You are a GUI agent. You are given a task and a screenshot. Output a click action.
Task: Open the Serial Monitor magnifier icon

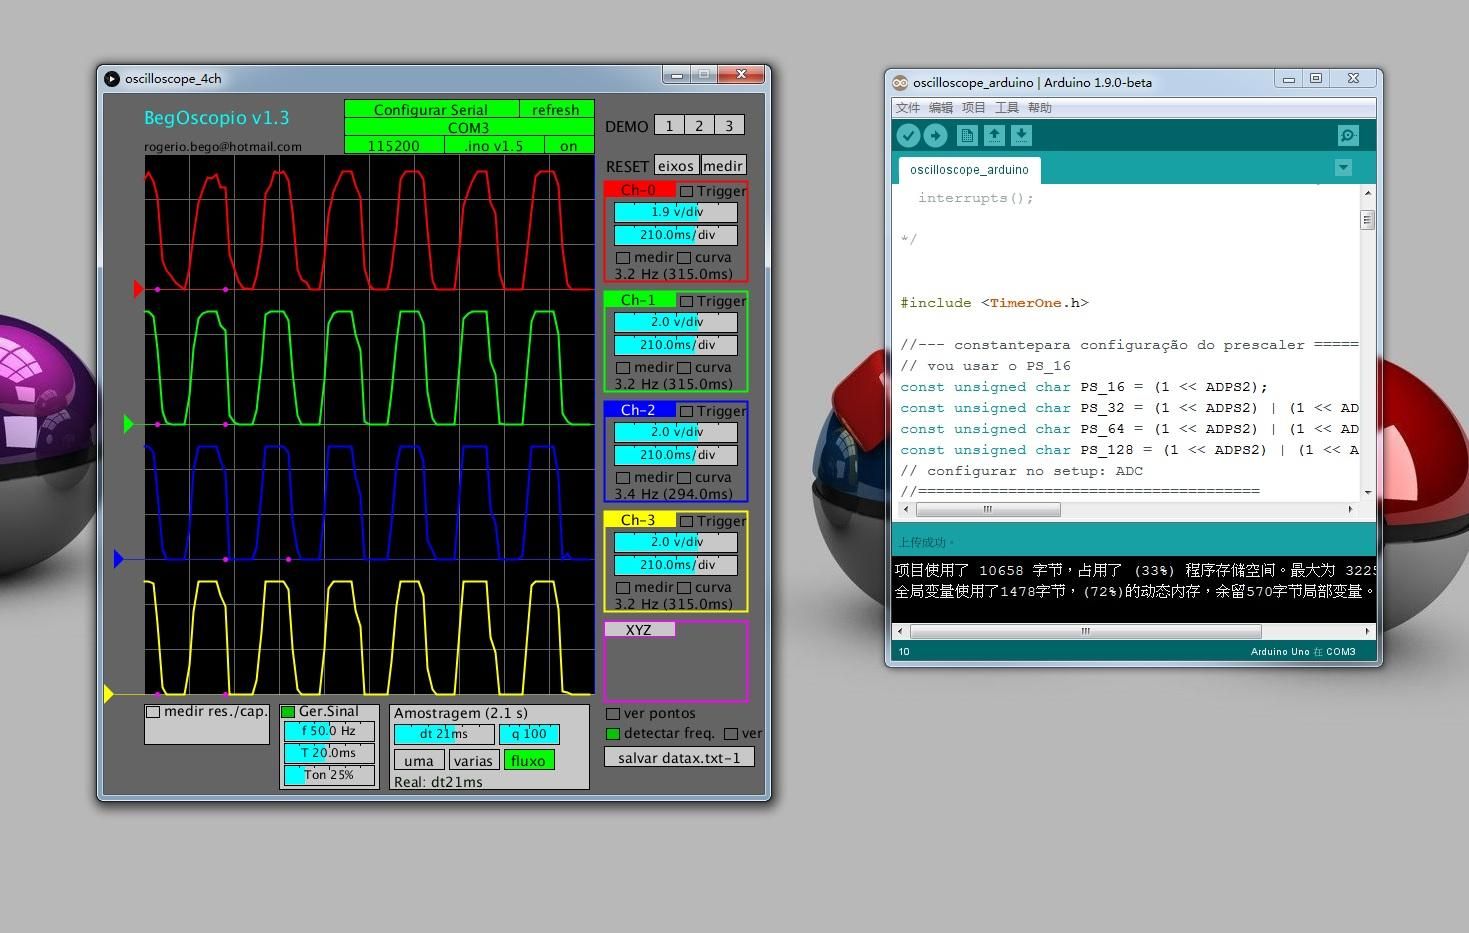tap(1347, 135)
